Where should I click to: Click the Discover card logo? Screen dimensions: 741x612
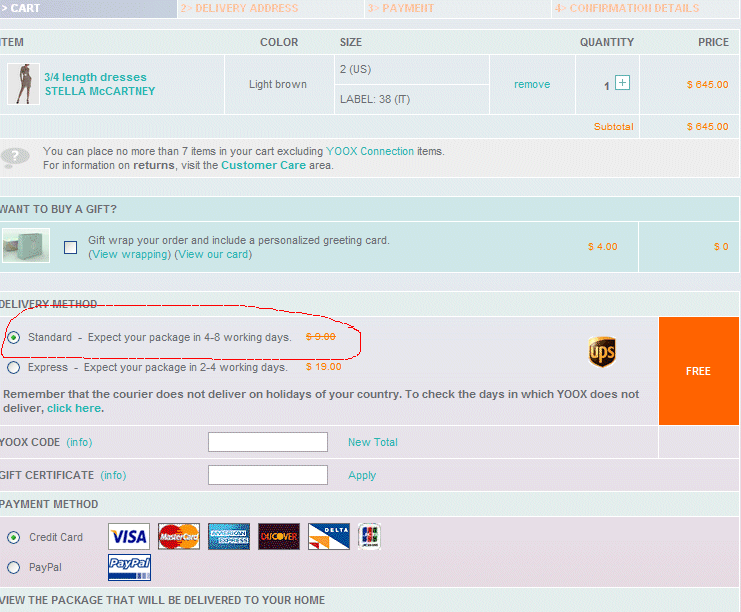279,536
